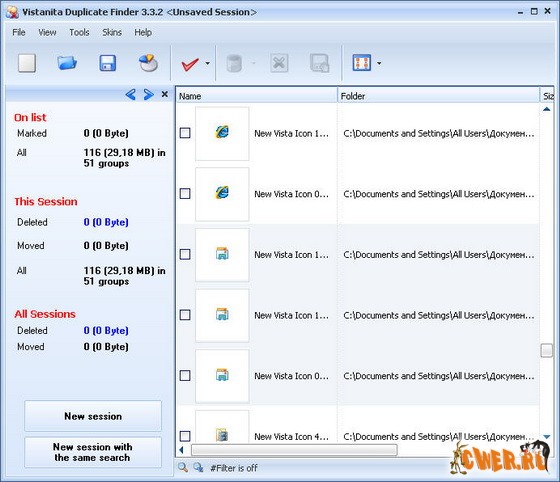Select the first Internet Explorer icon thumbnail
Screen dimensions: 560x482
222,133
